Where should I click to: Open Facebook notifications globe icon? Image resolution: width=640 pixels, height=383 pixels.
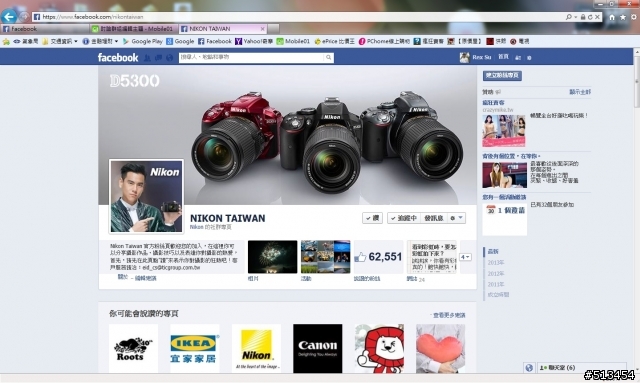coord(169,58)
